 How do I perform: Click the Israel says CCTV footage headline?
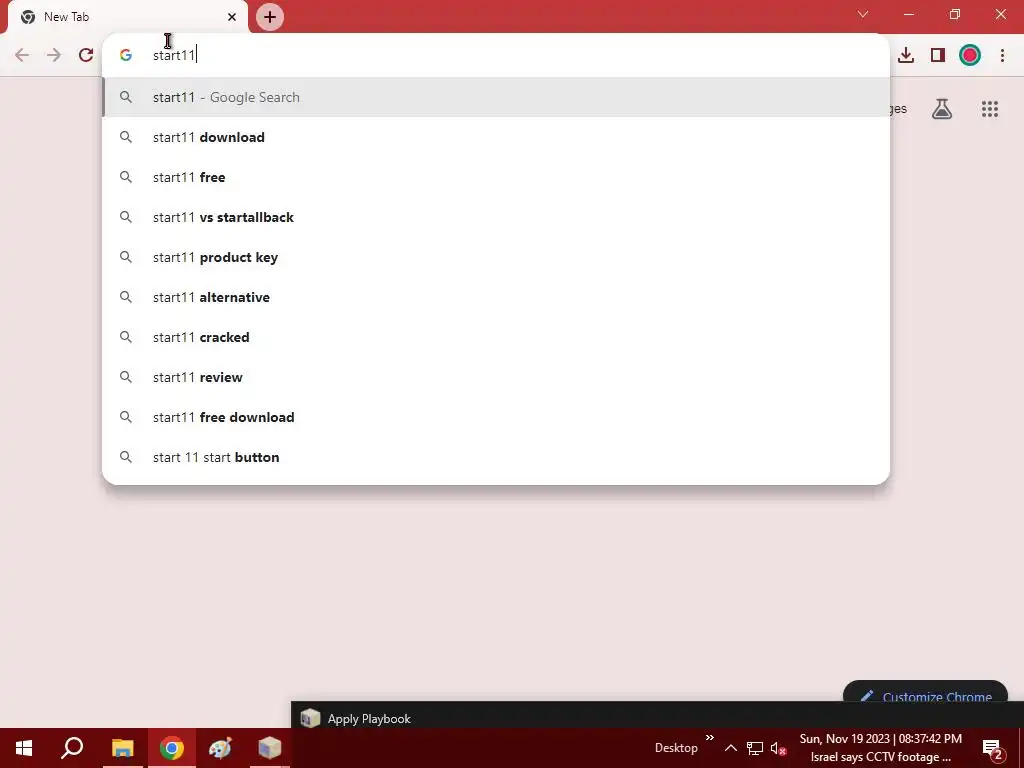pos(880,758)
